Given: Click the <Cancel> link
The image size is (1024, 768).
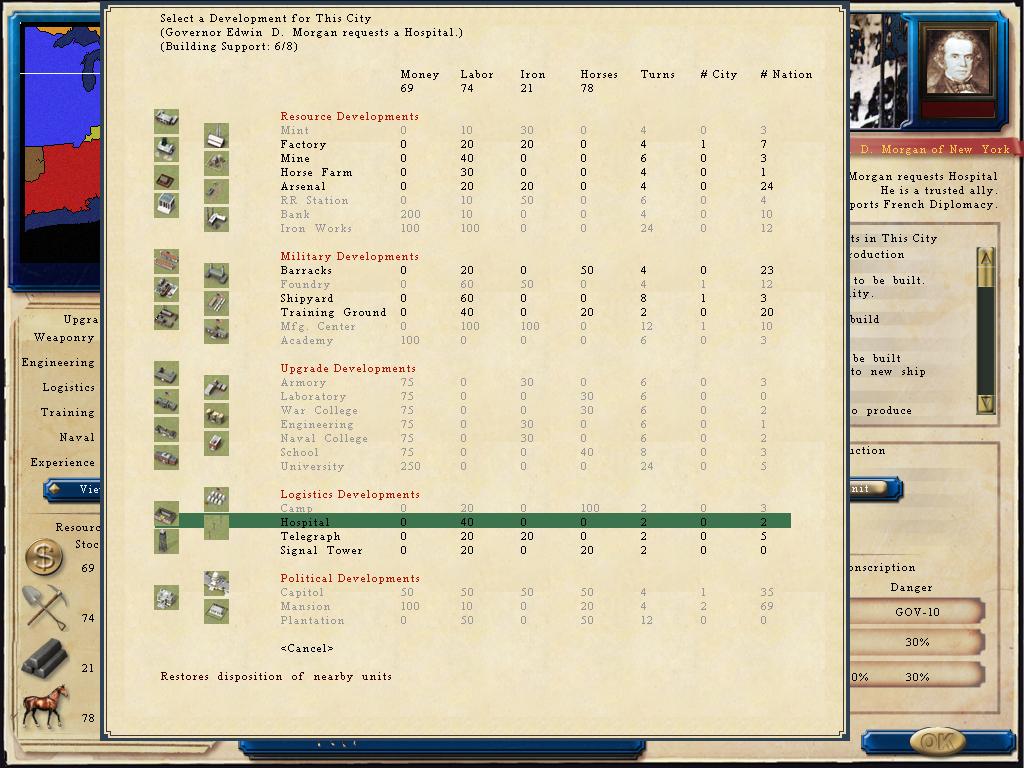Looking at the screenshot, I should (x=307, y=648).
